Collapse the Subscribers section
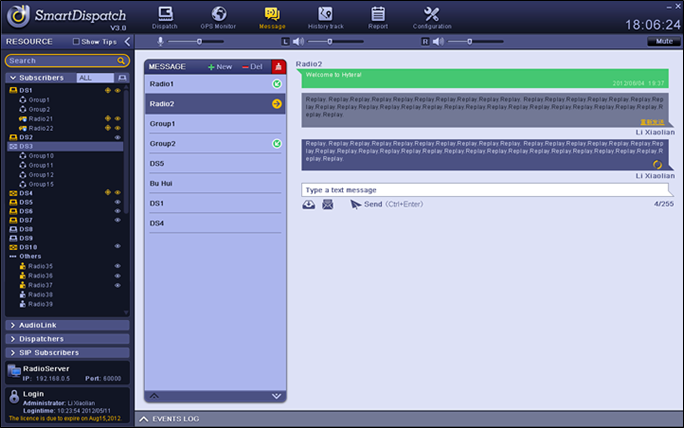684x428 pixels. pyautogui.click(x=13, y=78)
